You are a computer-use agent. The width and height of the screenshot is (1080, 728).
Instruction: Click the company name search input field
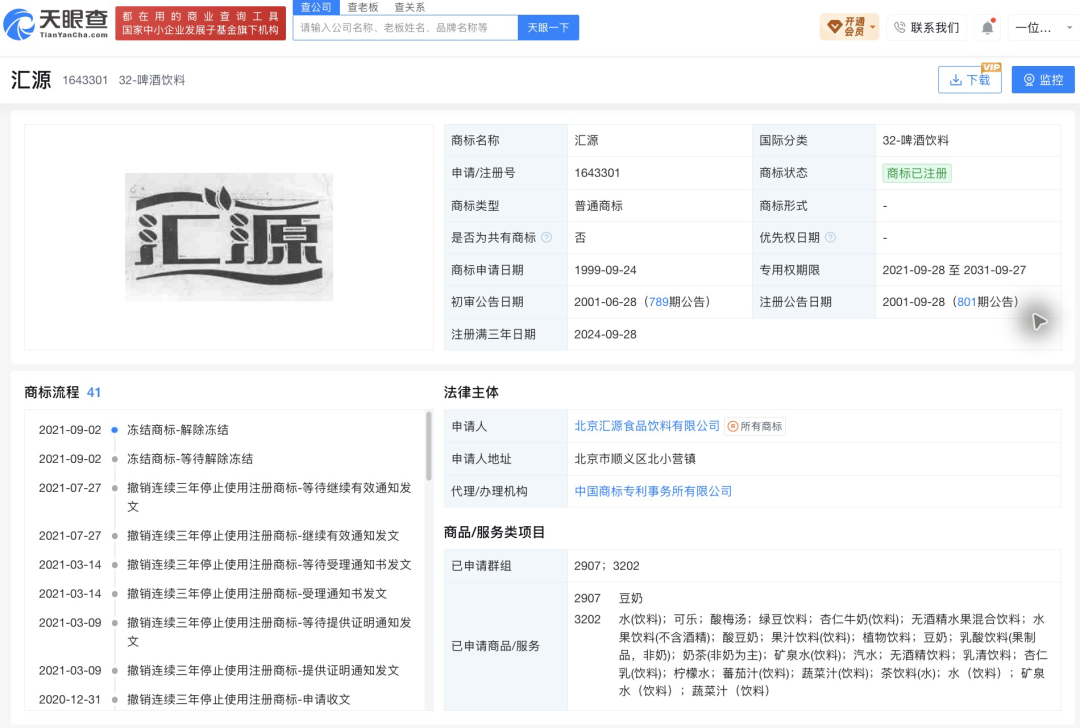(x=406, y=28)
